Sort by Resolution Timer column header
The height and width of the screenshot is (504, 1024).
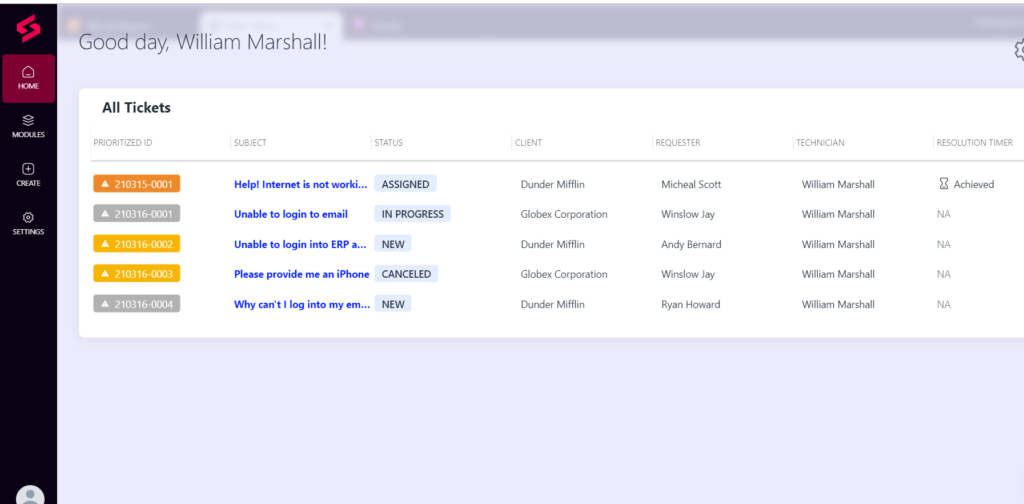974,143
